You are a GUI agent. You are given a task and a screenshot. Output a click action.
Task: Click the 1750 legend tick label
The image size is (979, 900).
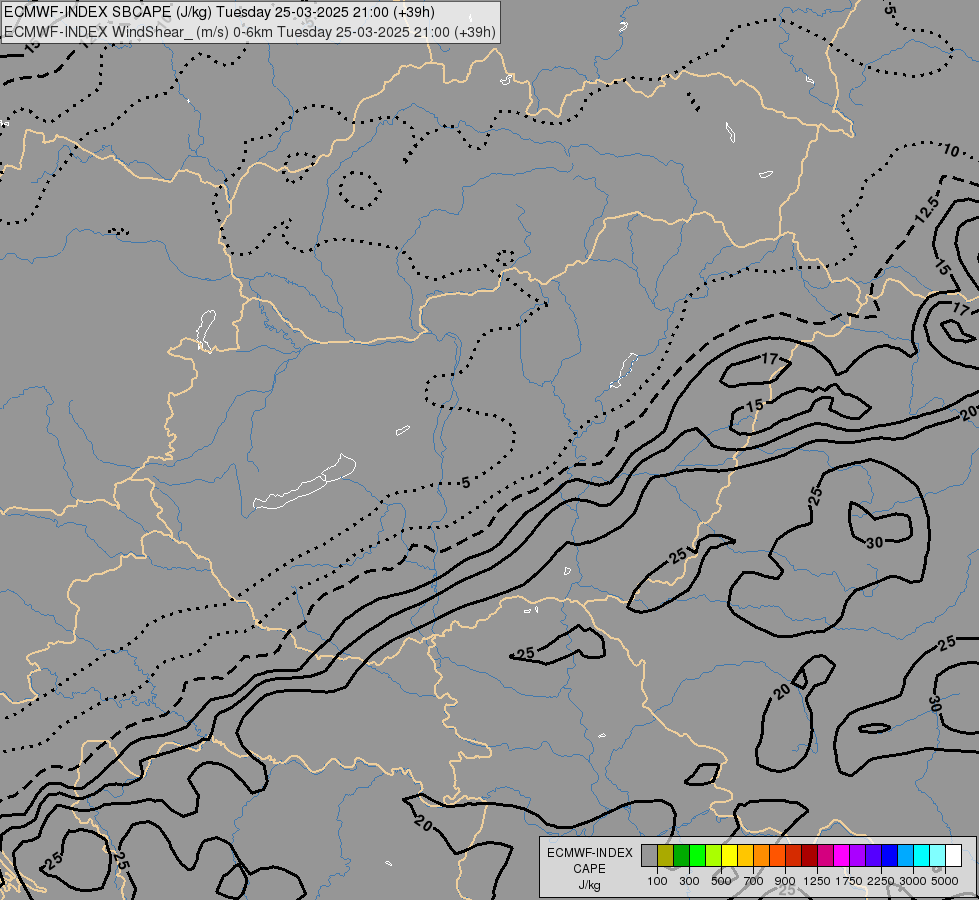coord(849,881)
